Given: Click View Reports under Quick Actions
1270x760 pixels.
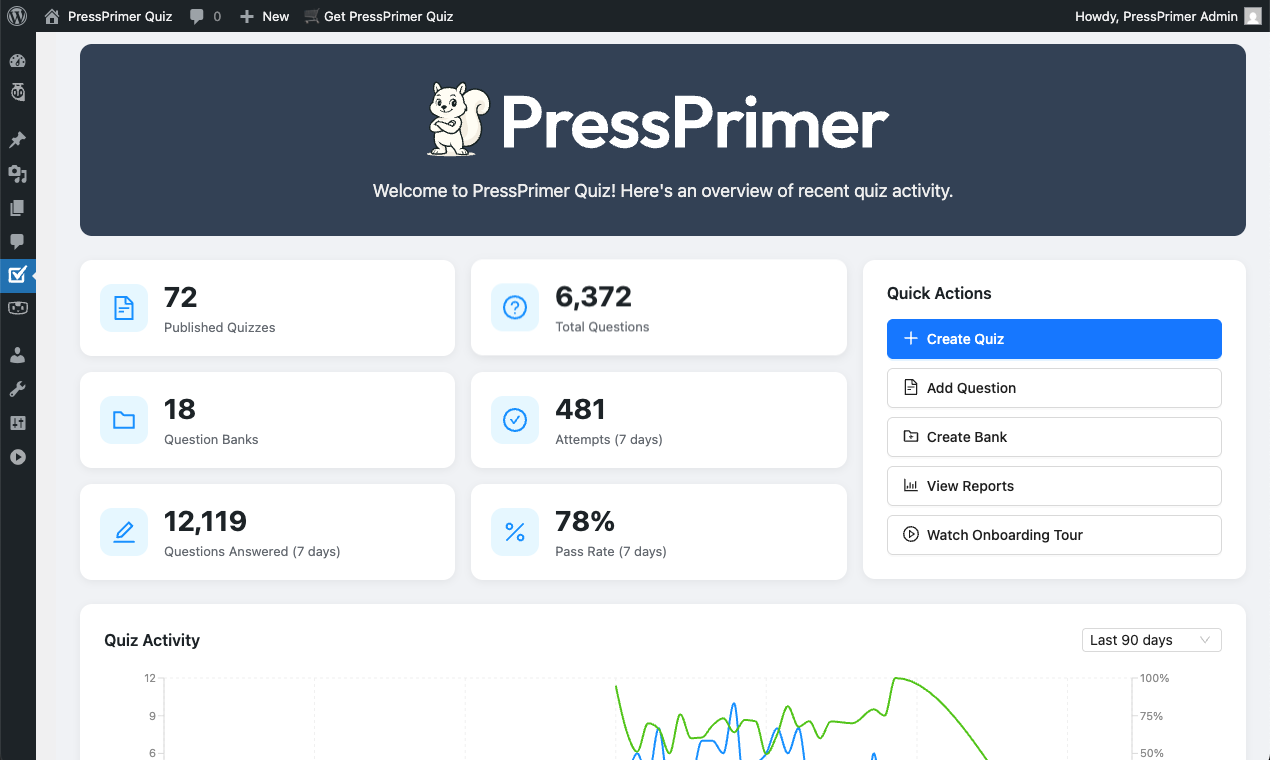Looking at the screenshot, I should click(x=1053, y=486).
